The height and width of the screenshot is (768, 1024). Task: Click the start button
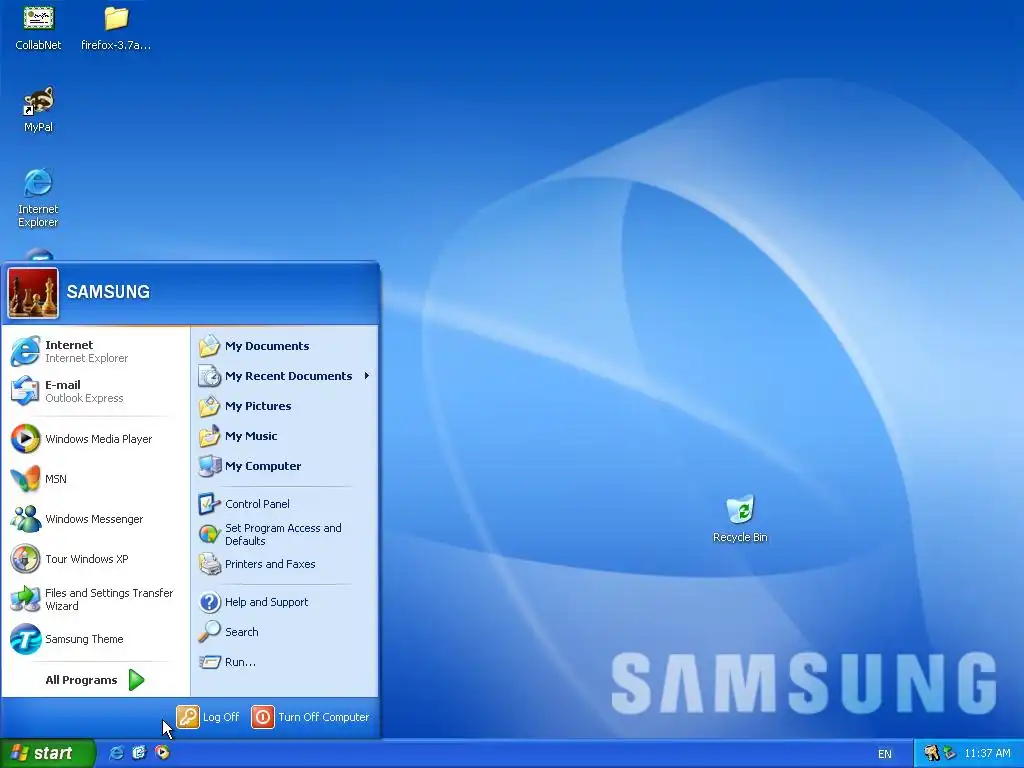click(47, 753)
